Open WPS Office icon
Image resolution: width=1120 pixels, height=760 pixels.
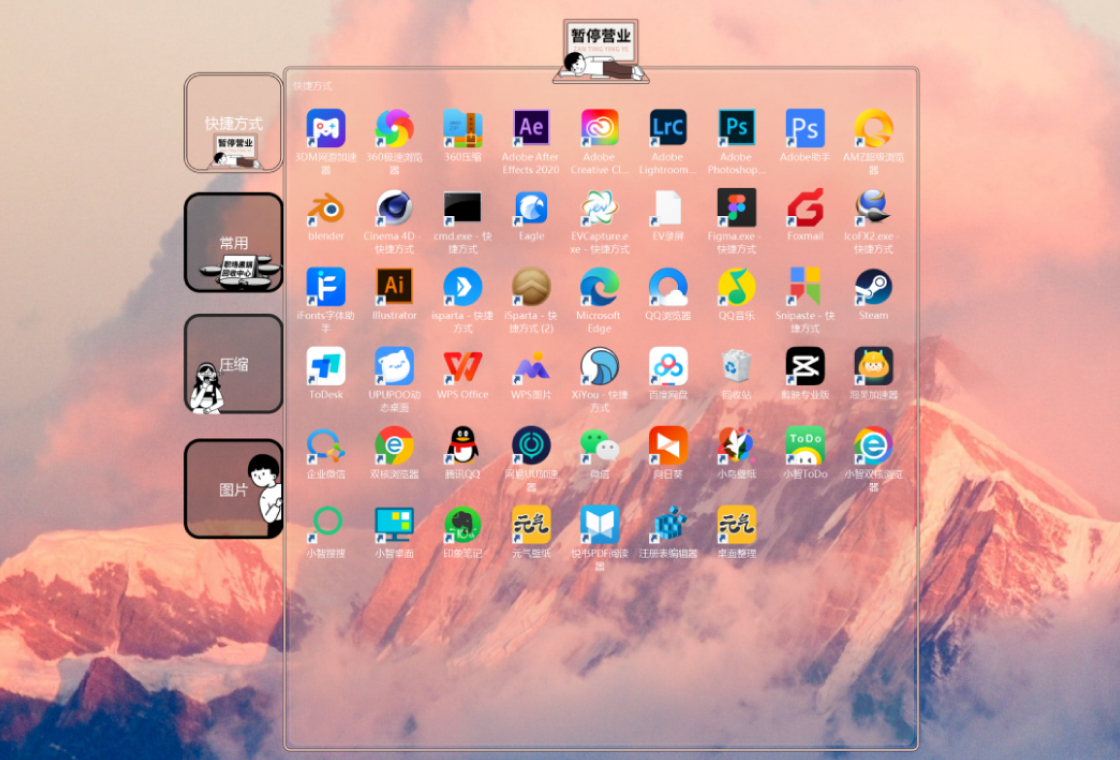click(462, 366)
